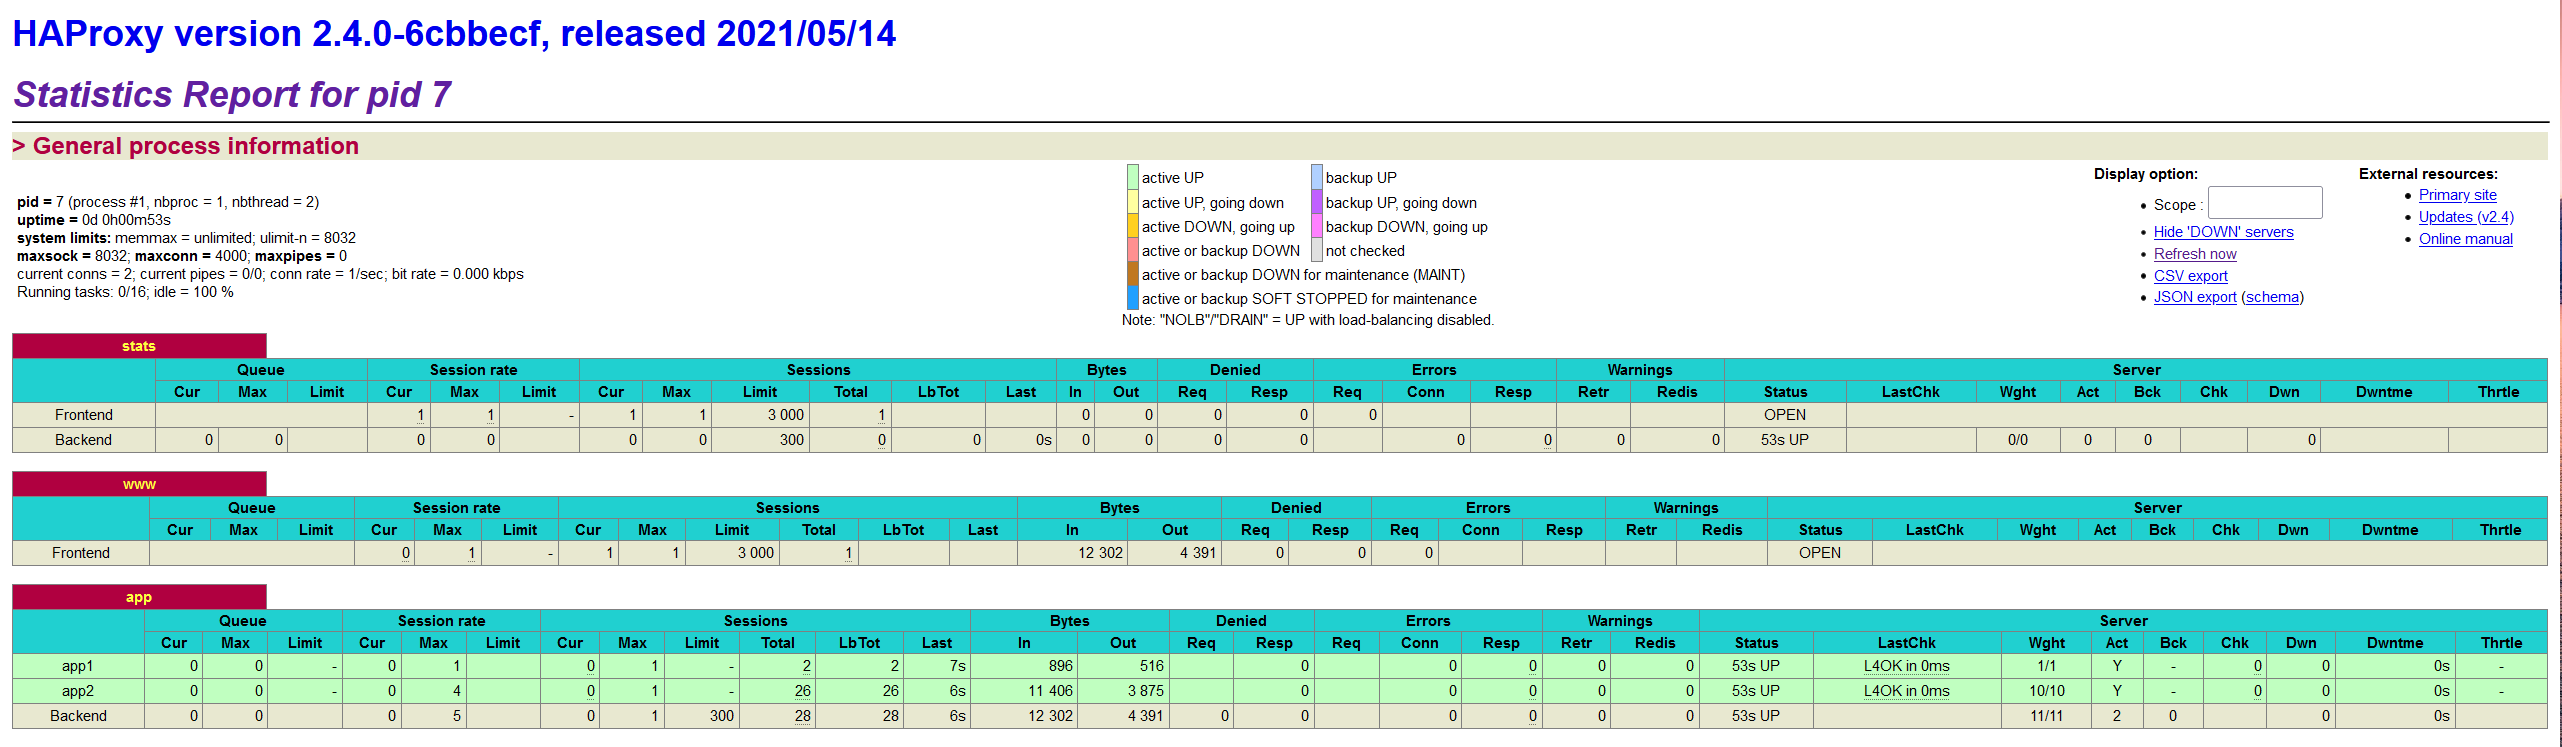Click the backup UP, going down swatch
2562x747 pixels.
click(1317, 202)
